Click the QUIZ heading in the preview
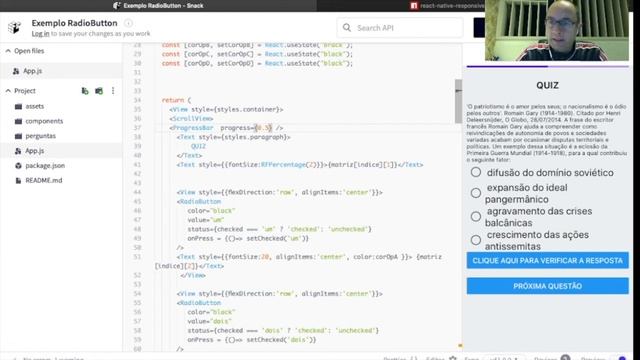The image size is (640, 360). [547, 85]
